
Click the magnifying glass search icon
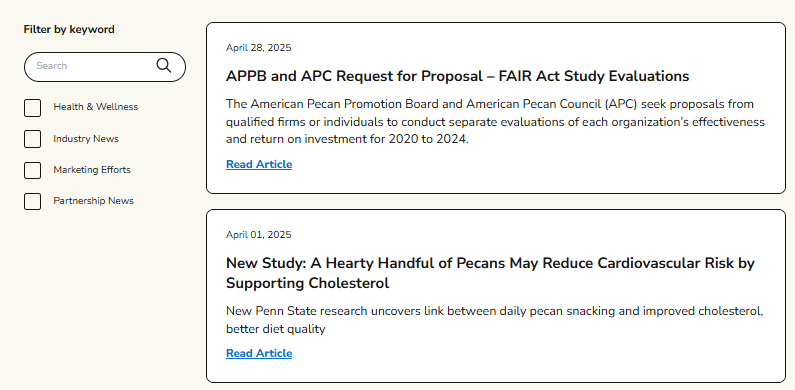(164, 65)
